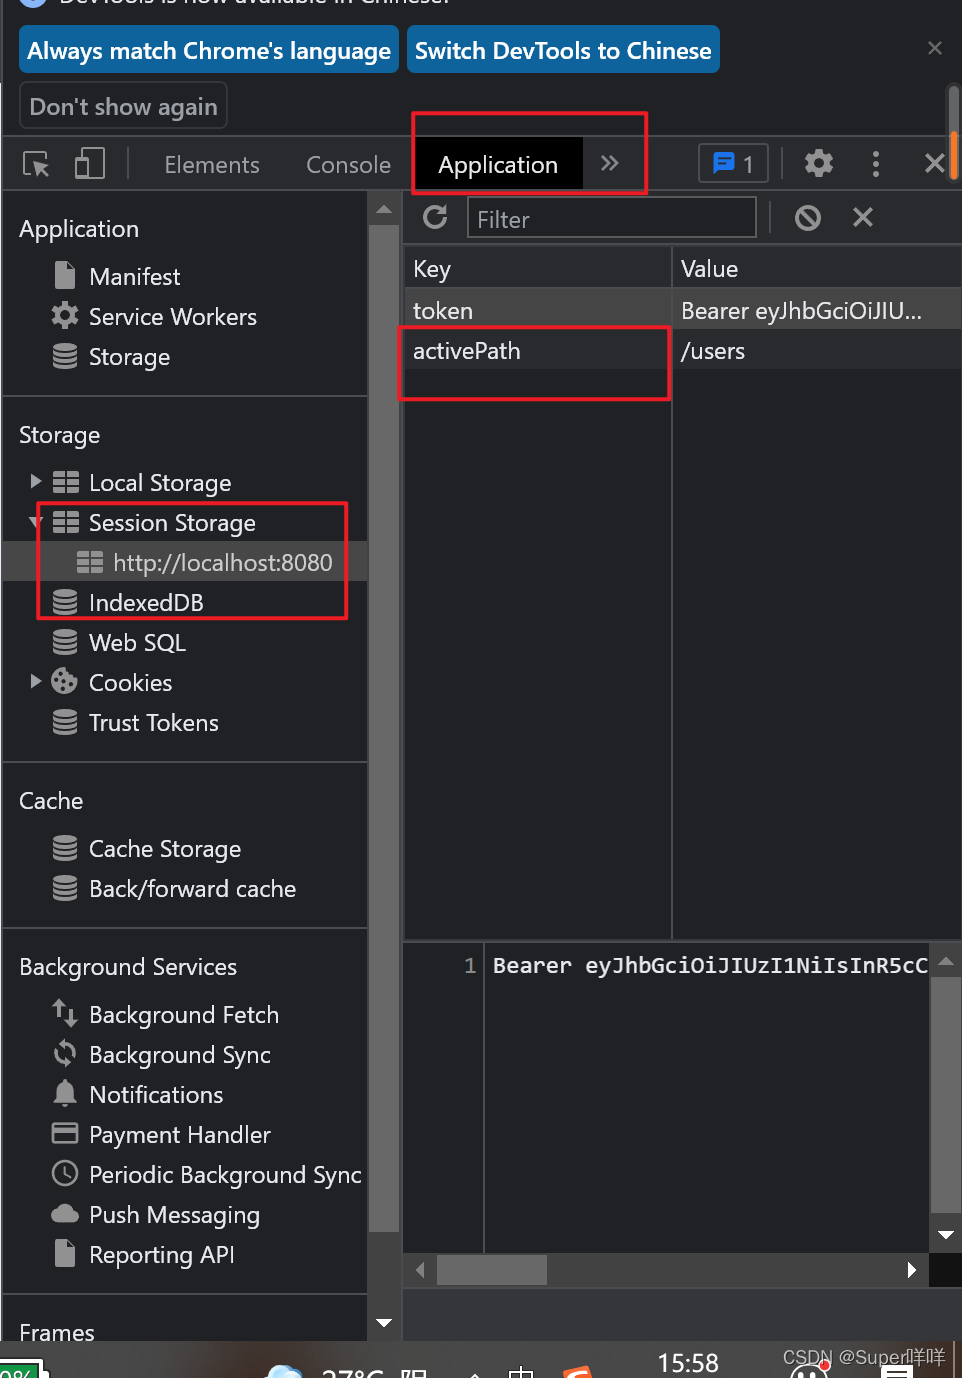This screenshot has width=962, height=1378.
Task: Focus the Filter input field
Action: click(x=611, y=218)
